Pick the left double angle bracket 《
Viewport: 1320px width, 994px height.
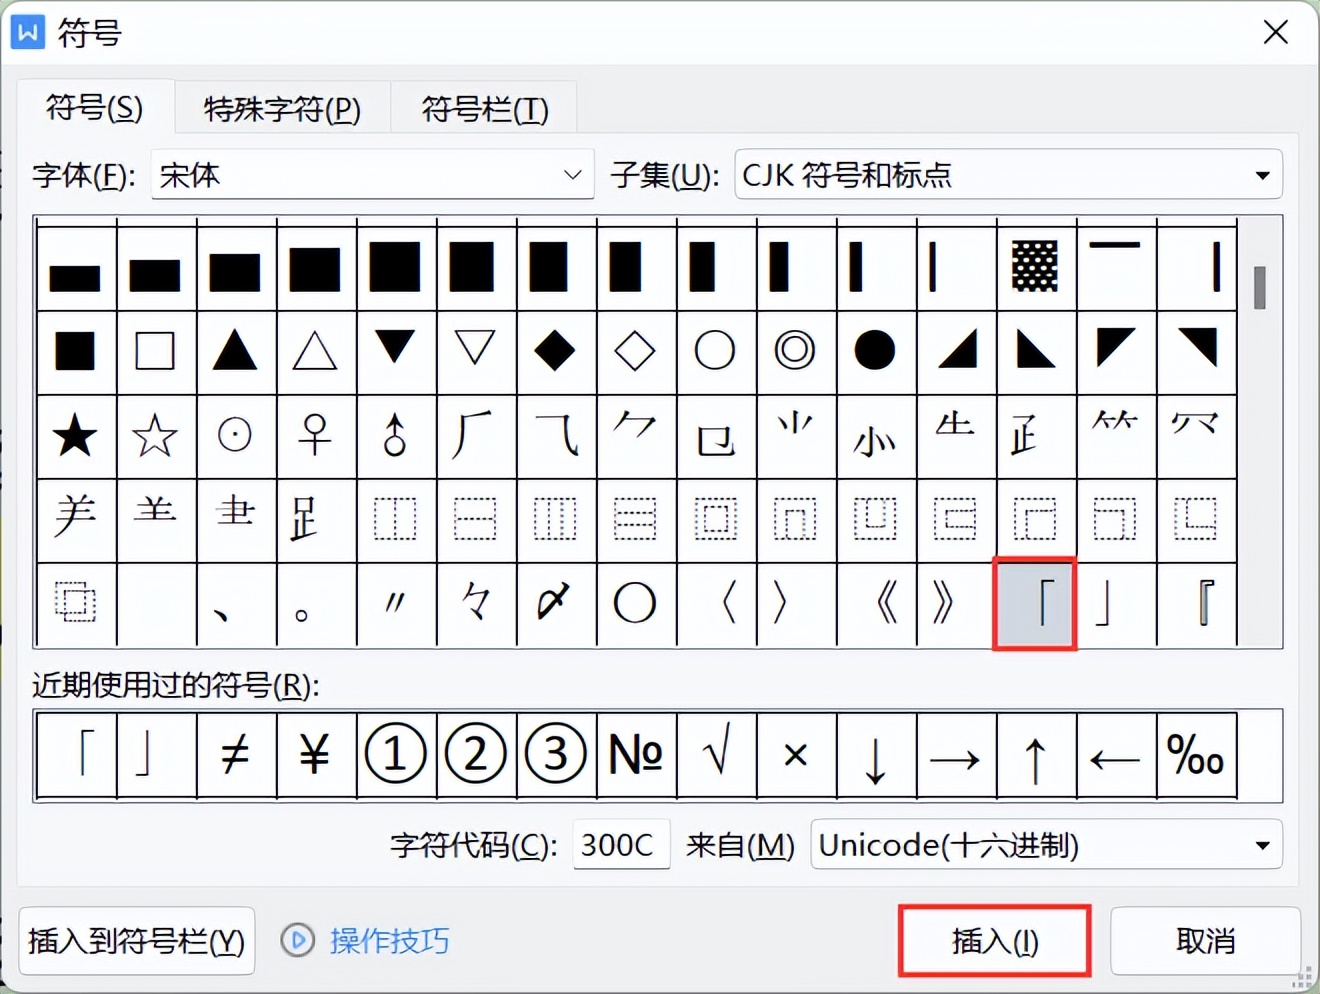click(875, 604)
